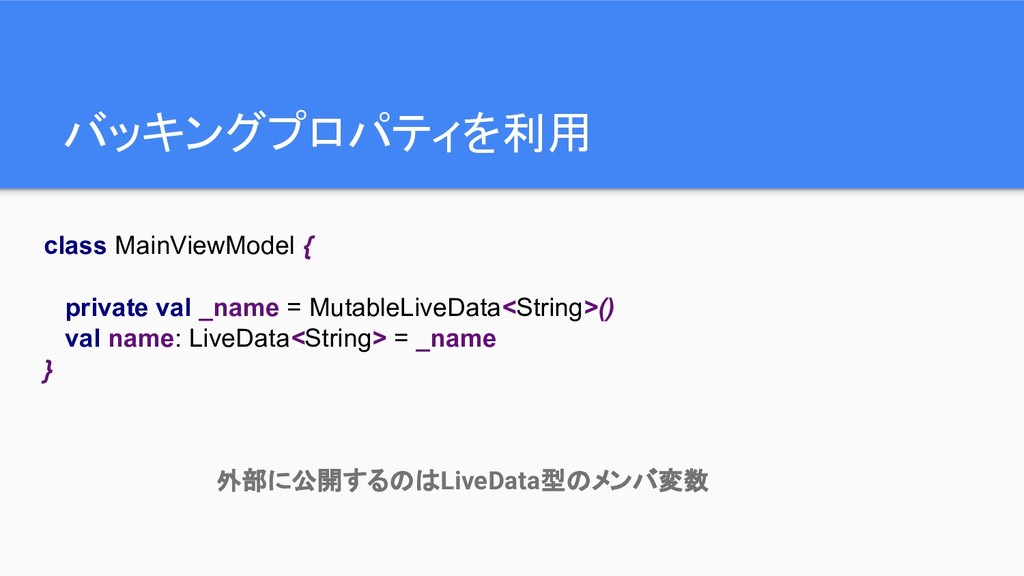1024x576 pixels.
Task: Click the 'private' keyword
Action: click(106, 308)
